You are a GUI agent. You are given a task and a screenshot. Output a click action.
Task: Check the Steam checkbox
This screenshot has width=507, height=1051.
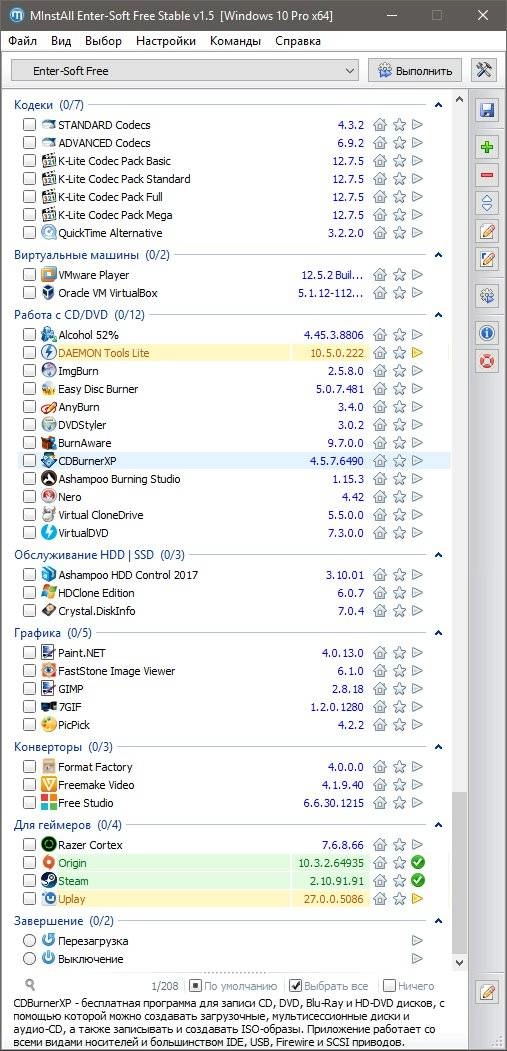point(30,881)
